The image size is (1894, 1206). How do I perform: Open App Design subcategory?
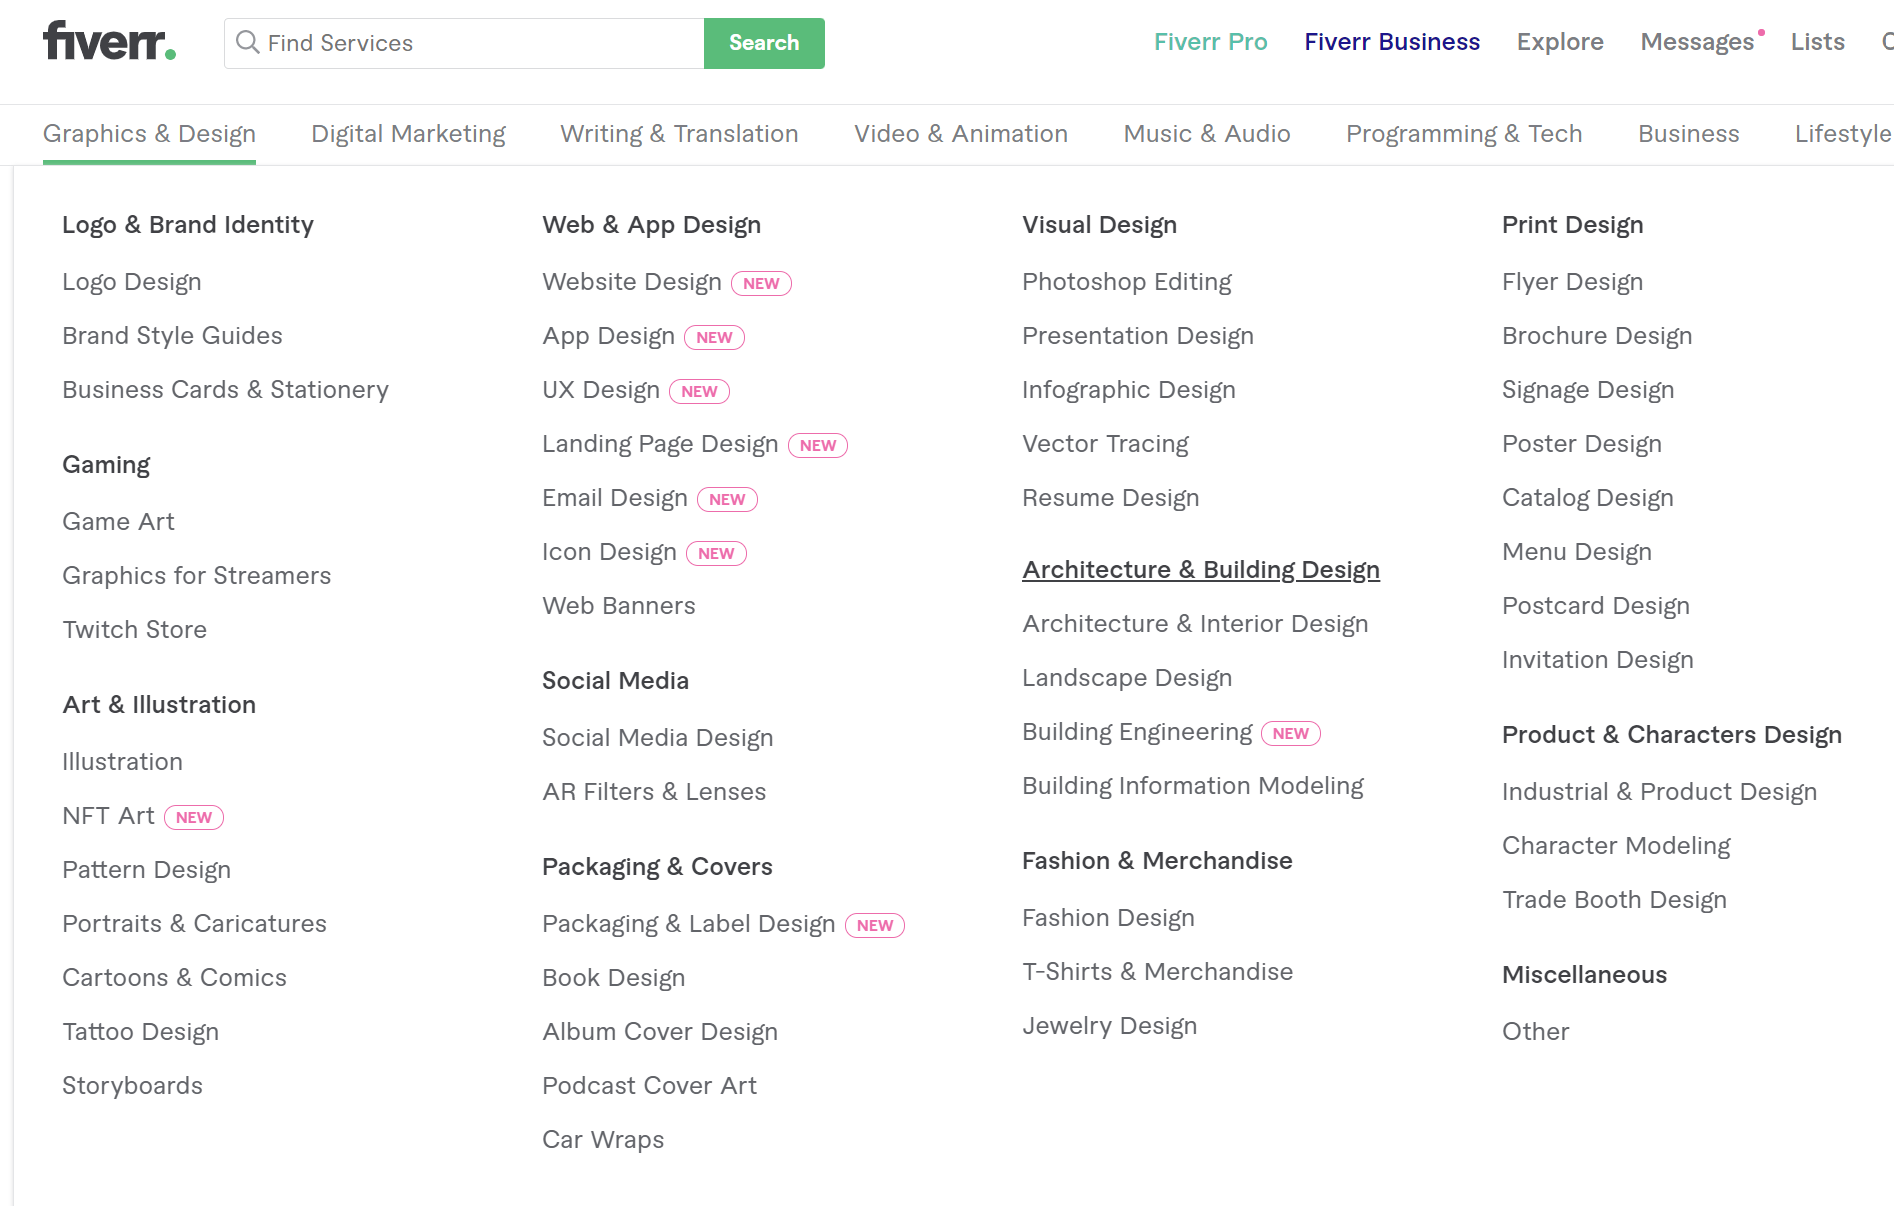[x=608, y=336]
